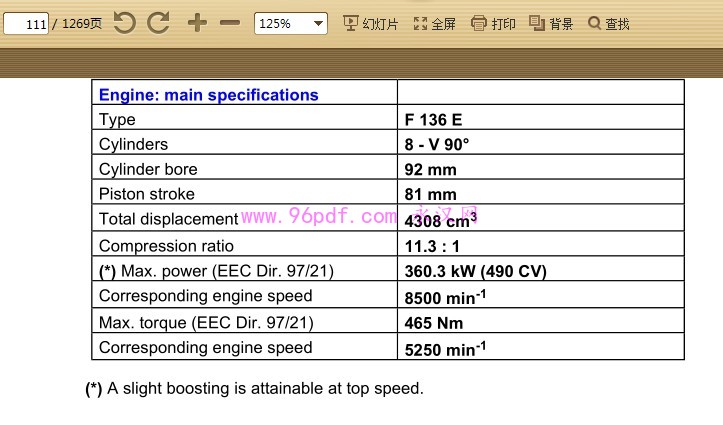Open the 125% zoom dropdown
The width and height of the screenshot is (723, 425).
[290, 24]
